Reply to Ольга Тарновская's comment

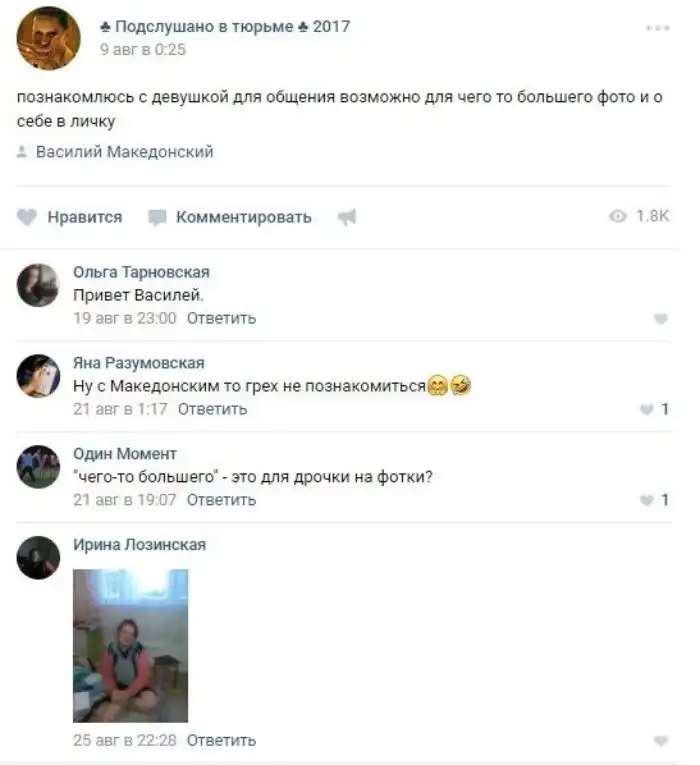(221, 319)
